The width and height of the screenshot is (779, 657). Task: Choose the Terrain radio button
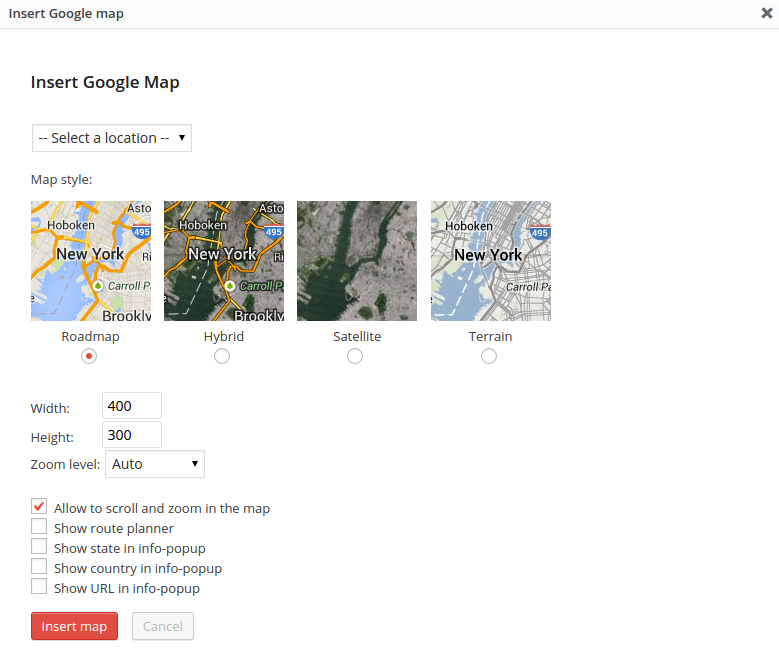coord(489,356)
